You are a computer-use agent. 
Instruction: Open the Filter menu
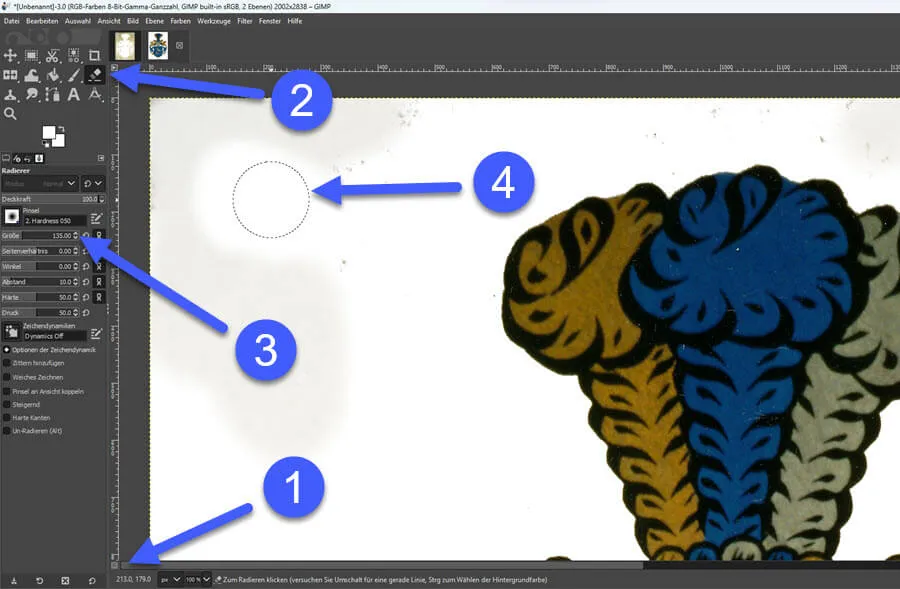pyautogui.click(x=245, y=20)
